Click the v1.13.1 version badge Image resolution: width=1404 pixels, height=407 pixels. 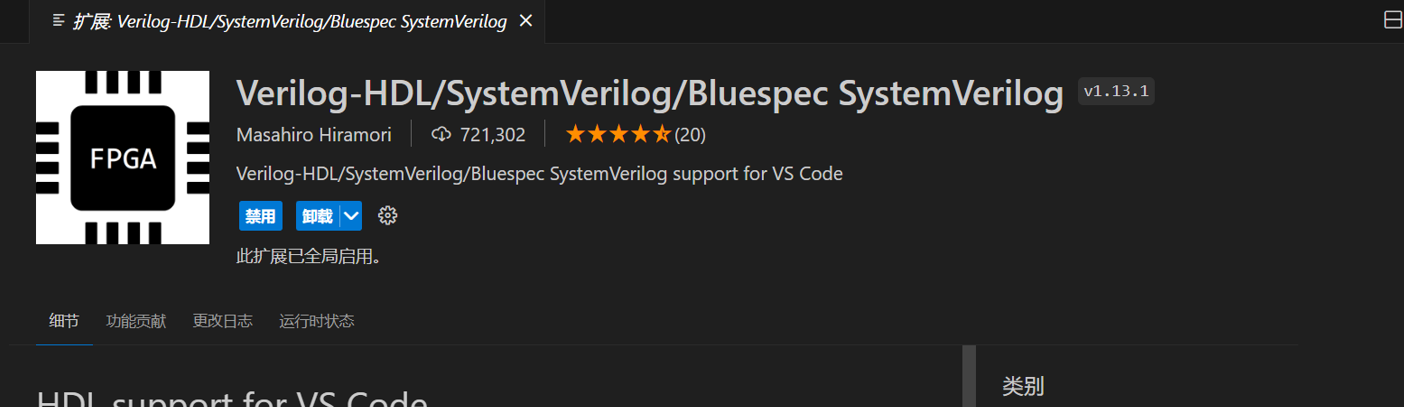pos(1116,92)
